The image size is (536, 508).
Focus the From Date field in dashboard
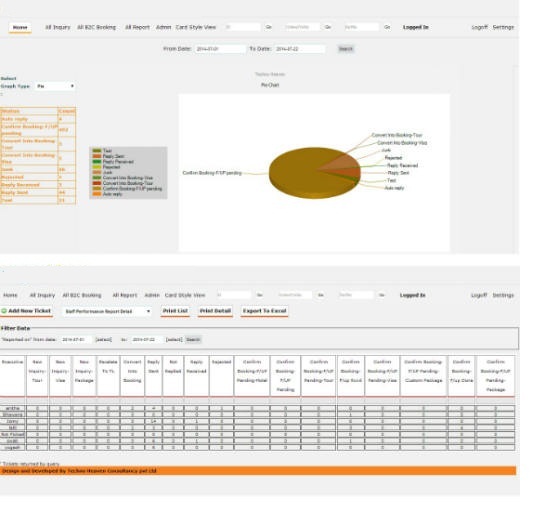tap(220, 49)
